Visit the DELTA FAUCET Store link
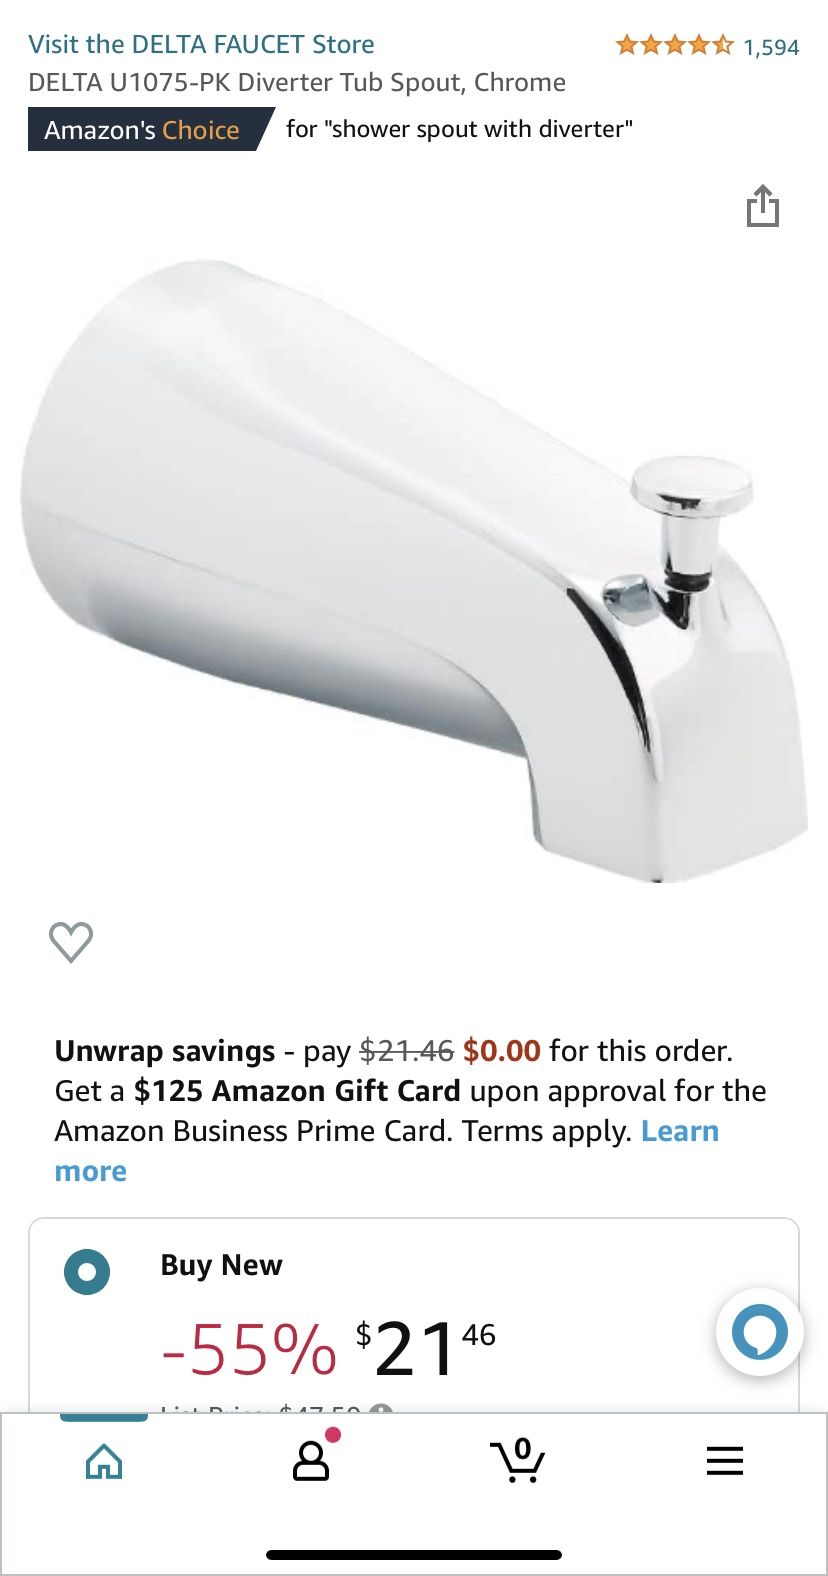 click(201, 44)
